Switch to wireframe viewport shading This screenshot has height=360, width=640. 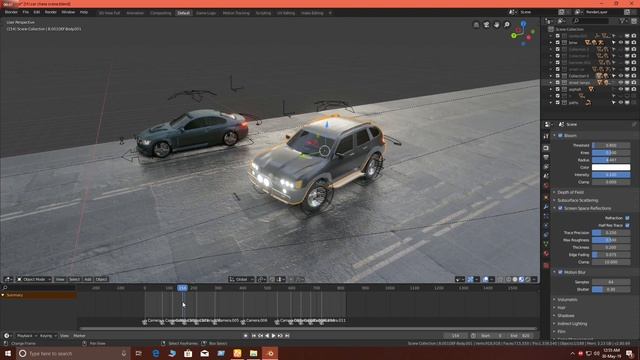tap(509, 279)
